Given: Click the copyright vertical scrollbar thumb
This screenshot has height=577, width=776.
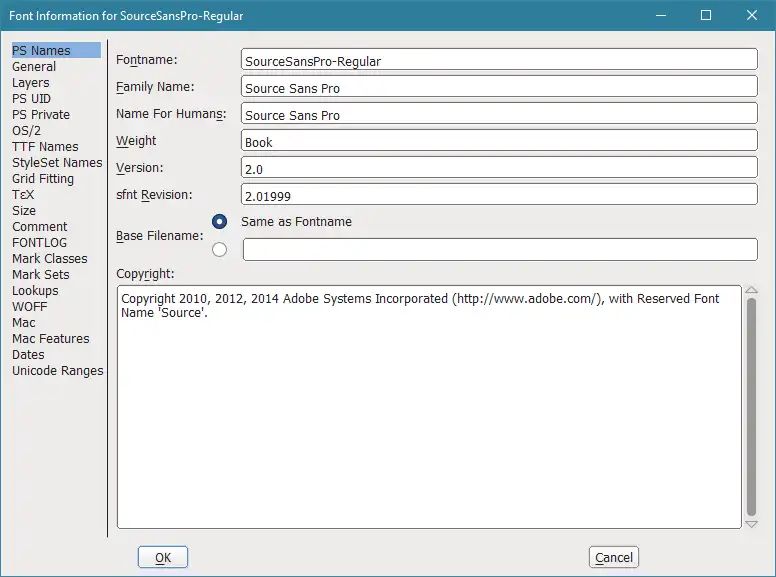Looking at the screenshot, I should [751, 407].
